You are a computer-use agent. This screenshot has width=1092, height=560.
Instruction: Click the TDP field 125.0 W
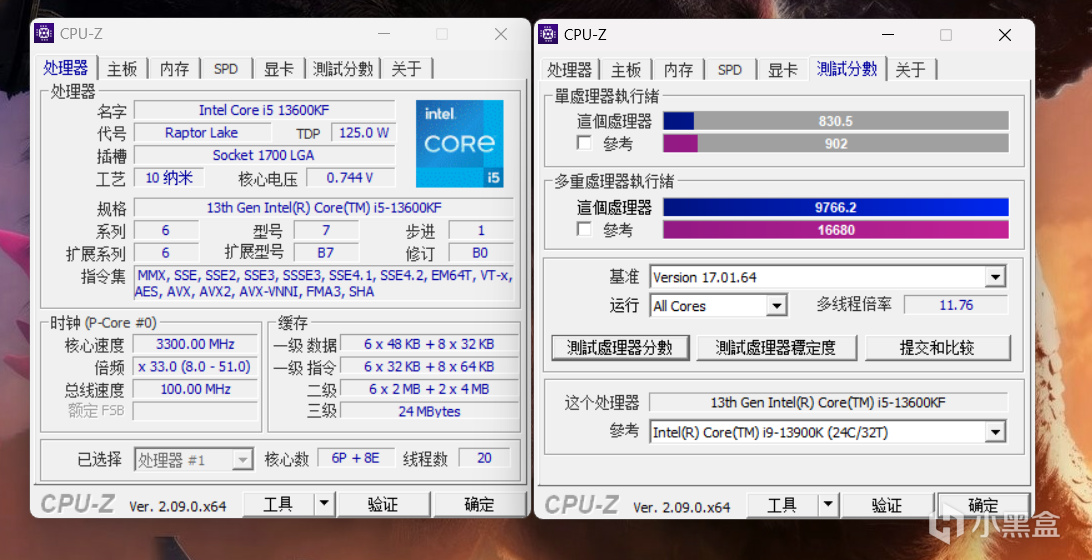[363, 132]
